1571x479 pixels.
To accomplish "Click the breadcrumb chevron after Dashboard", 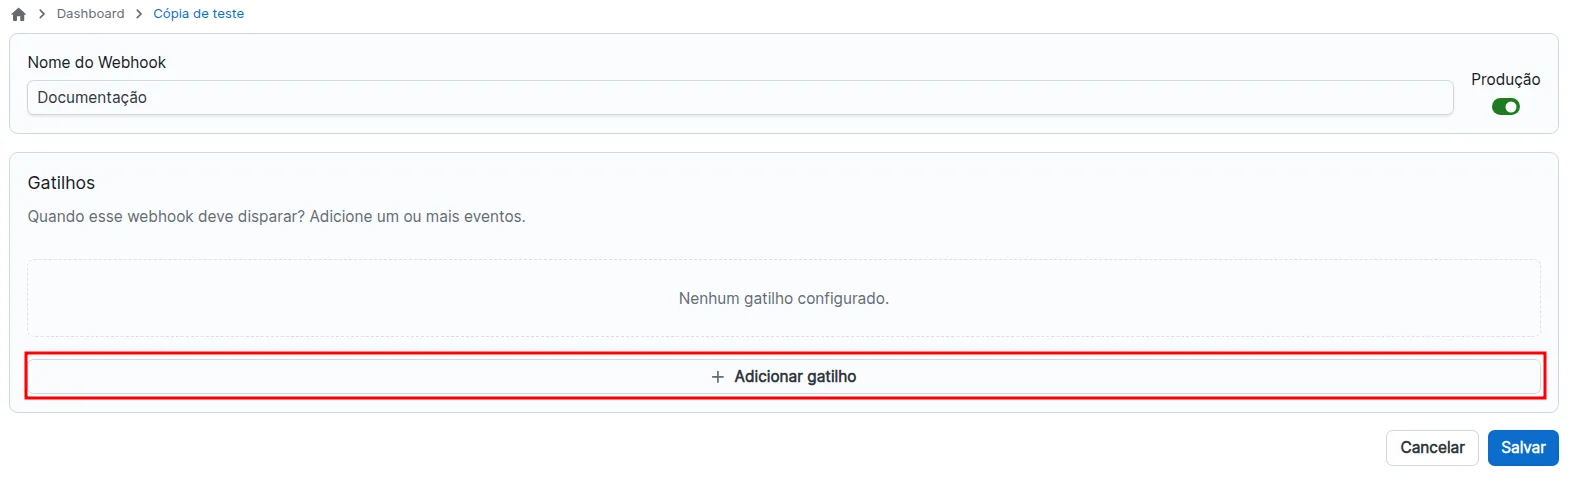I will tap(139, 14).
